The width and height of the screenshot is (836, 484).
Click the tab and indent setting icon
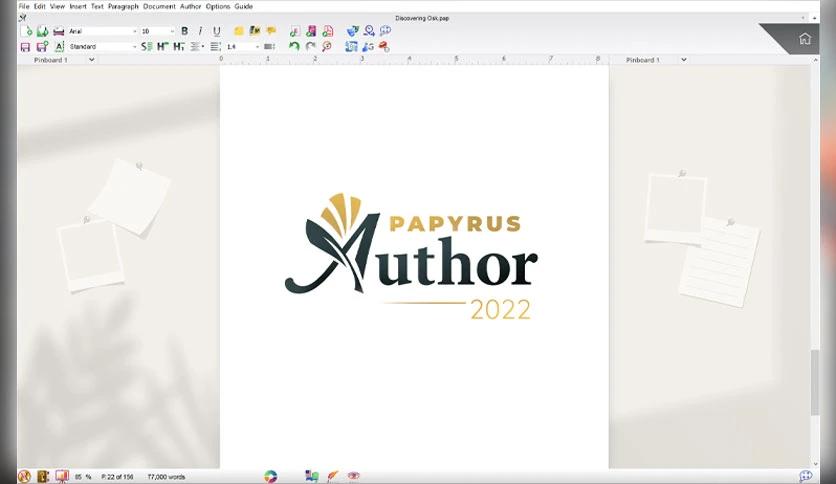(x=270, y=47)
